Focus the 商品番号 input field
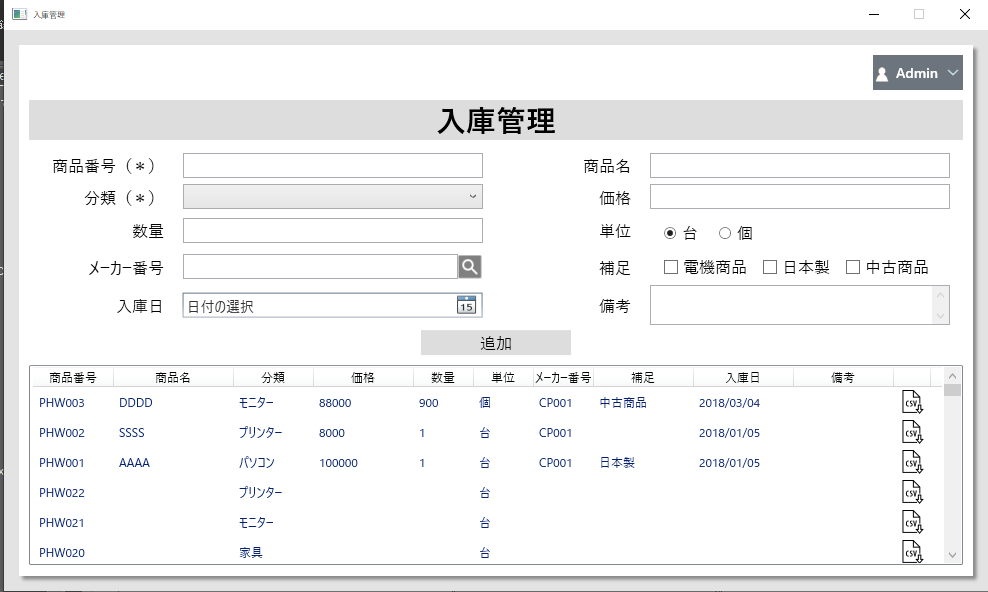The width and height of the screenshot is (988, 592). pyautogui.click(x=333, y=166)
